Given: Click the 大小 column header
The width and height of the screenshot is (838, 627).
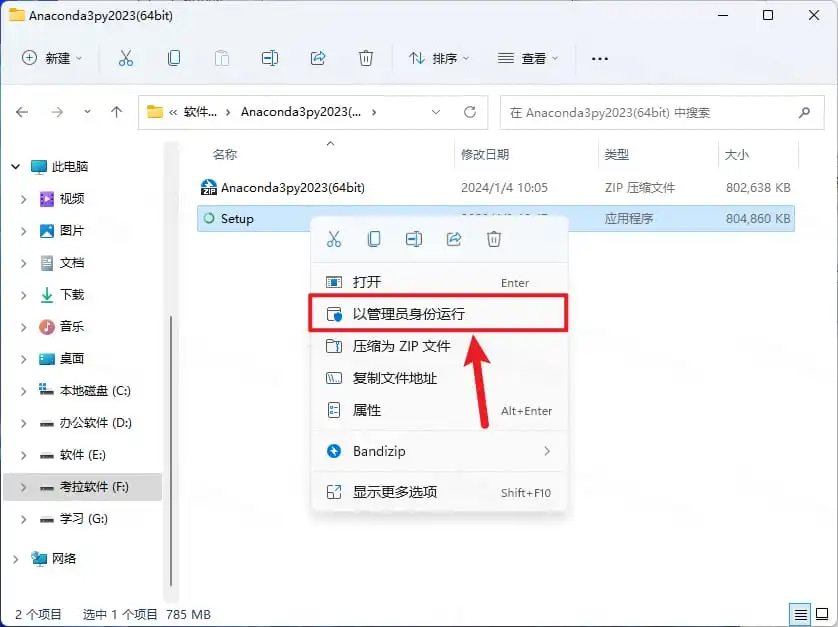Looking at the screenshot, I should click(736, 155).
